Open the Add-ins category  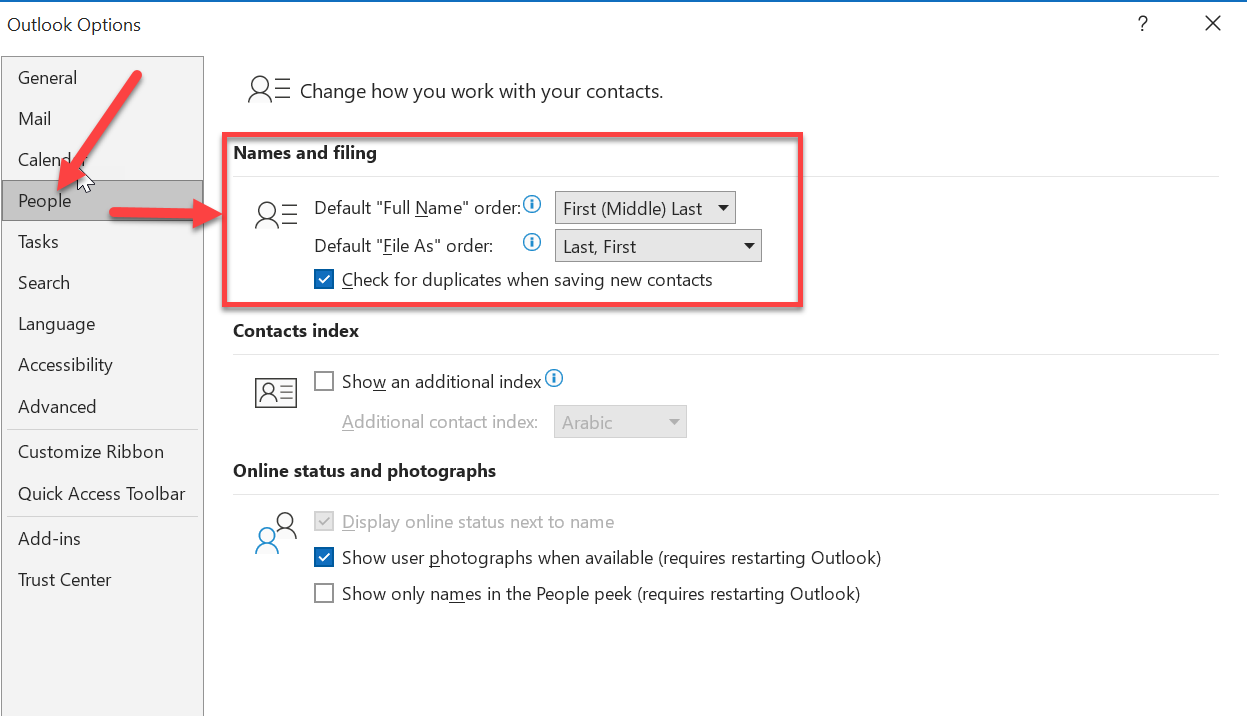pos(102,539)
